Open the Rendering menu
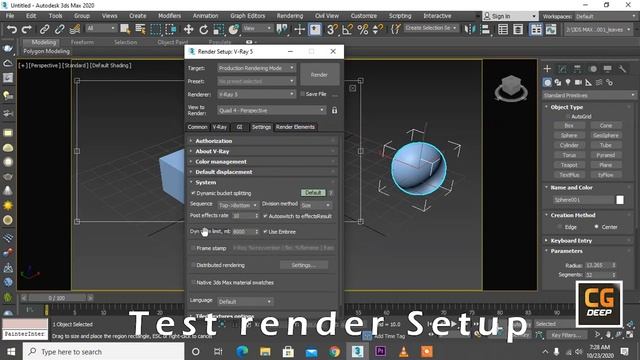This screenshot has height=360, width=640. click(290, 16)
